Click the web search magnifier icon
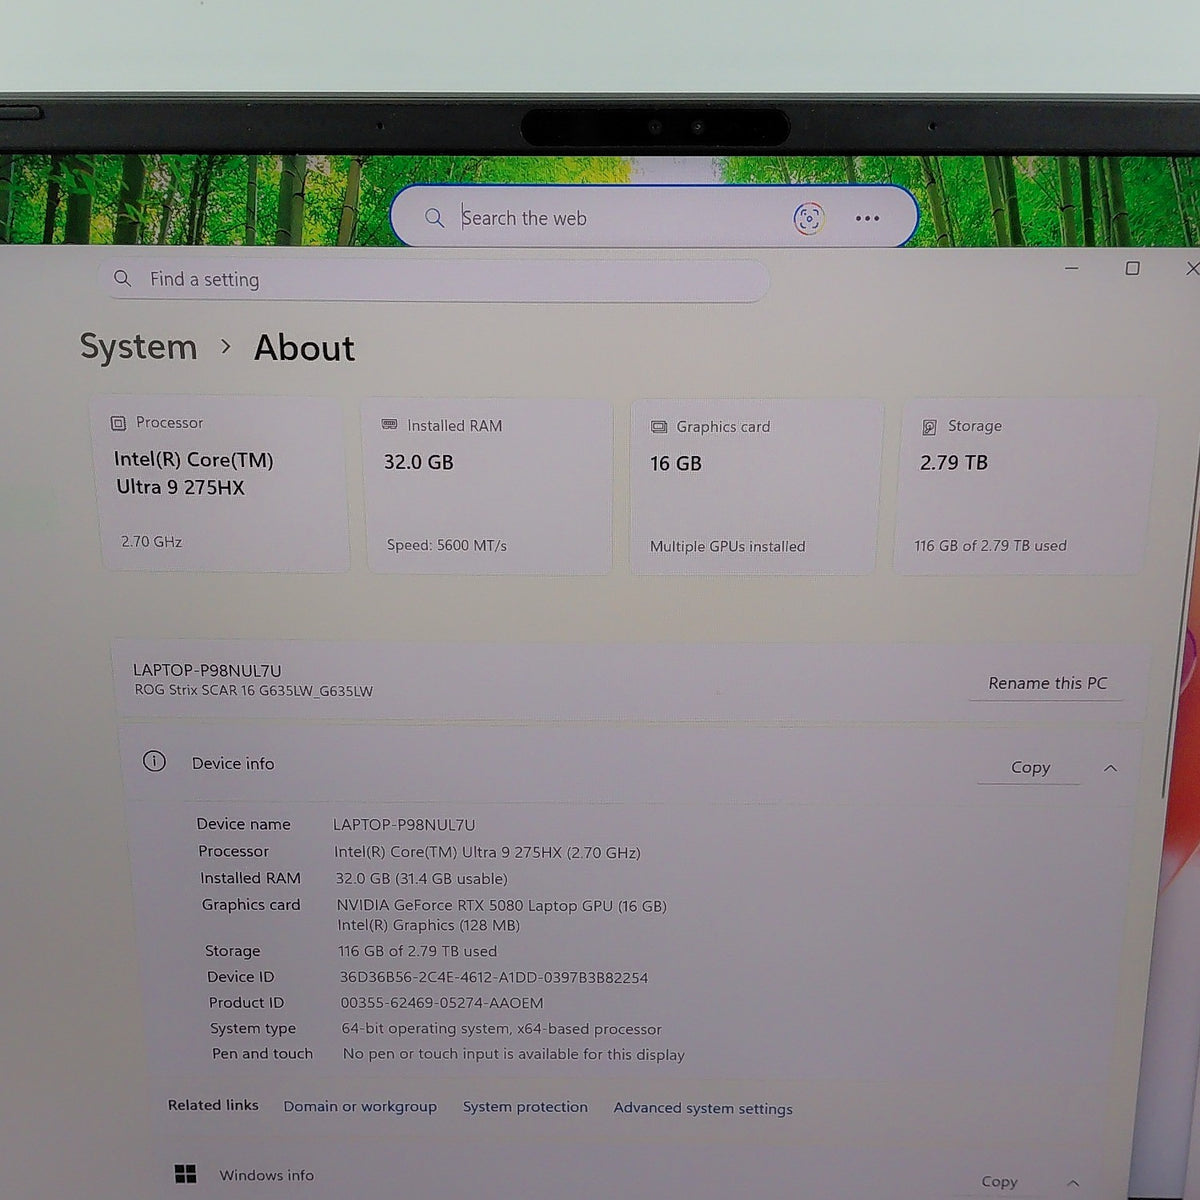 (434, 217)
